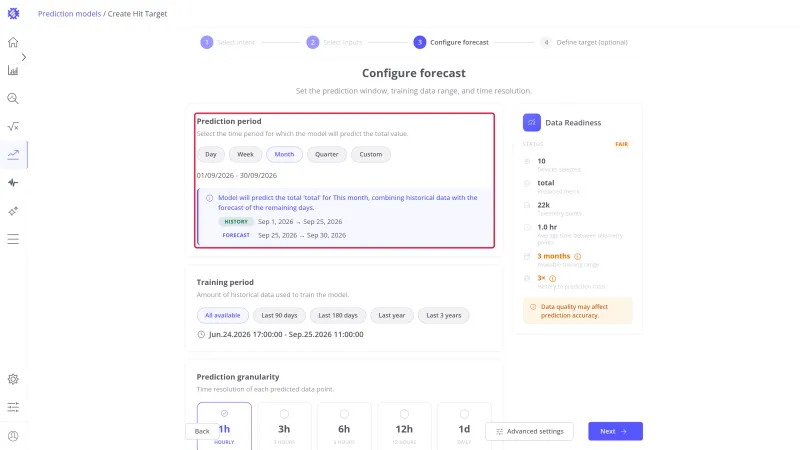
Task: Select 1d daily granularity
Action: tap(464, 427)
